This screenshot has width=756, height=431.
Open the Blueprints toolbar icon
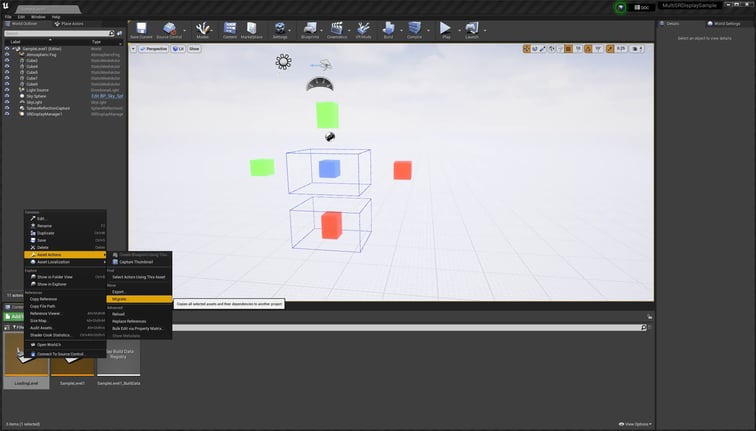click(x=310, y=30)
